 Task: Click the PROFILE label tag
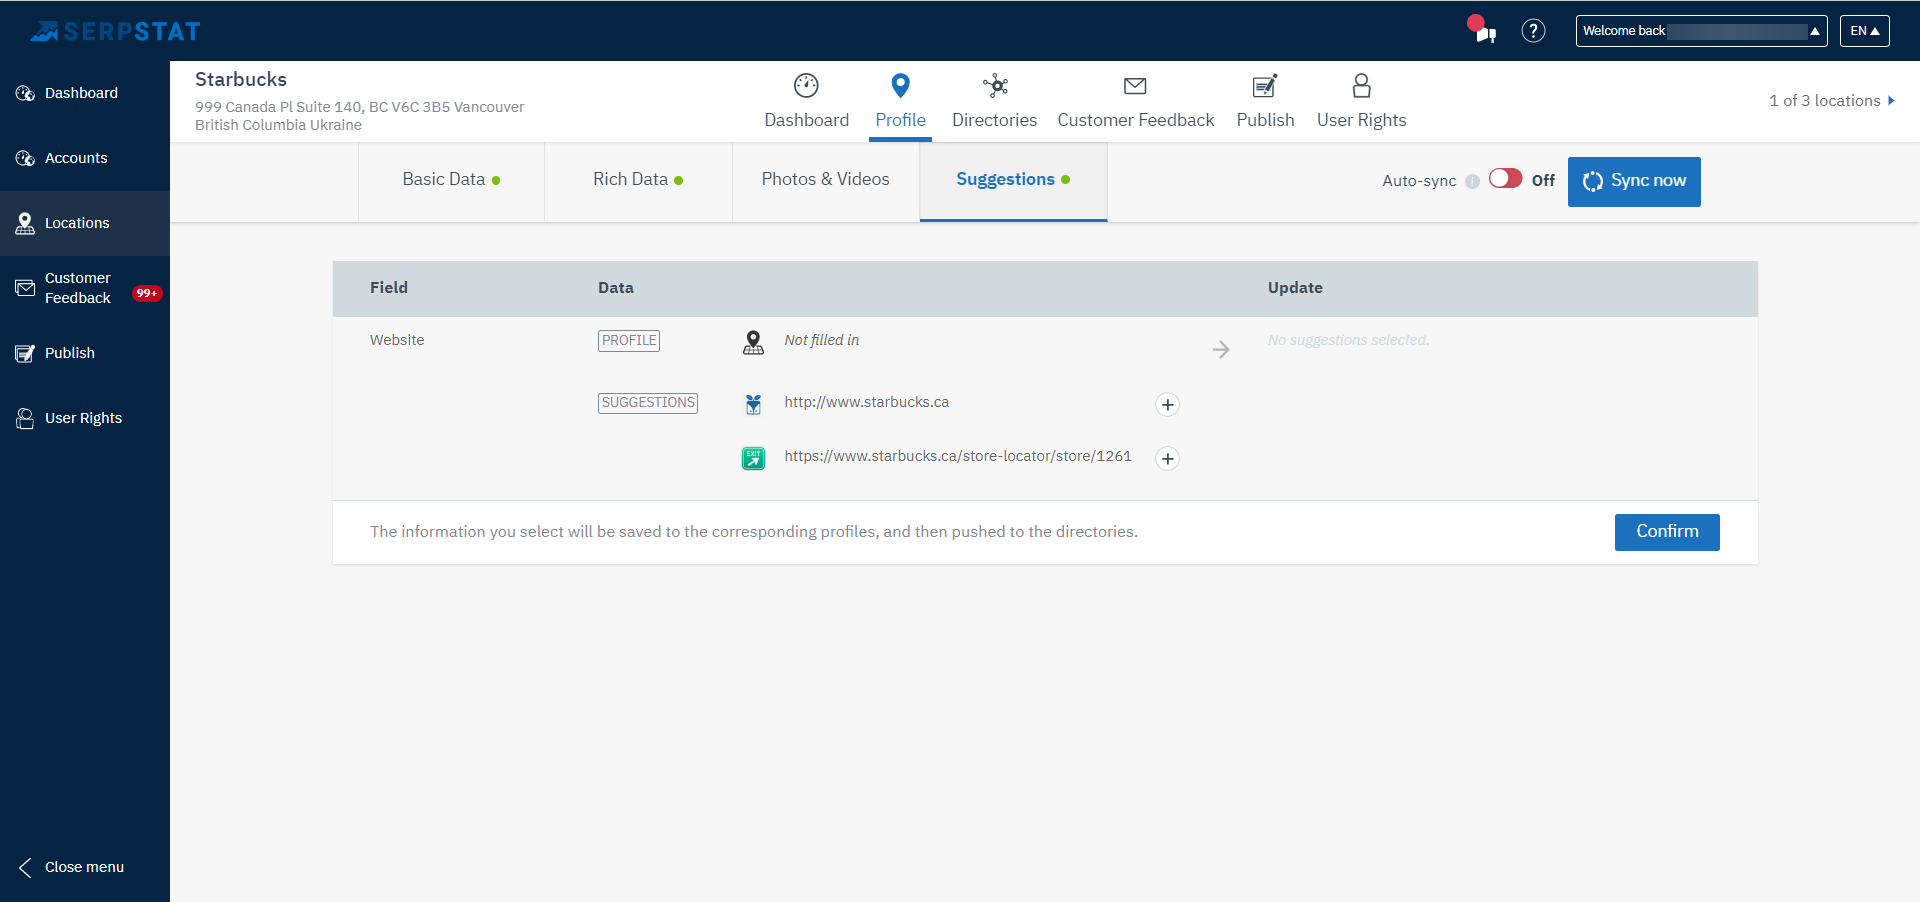point(629,341)
